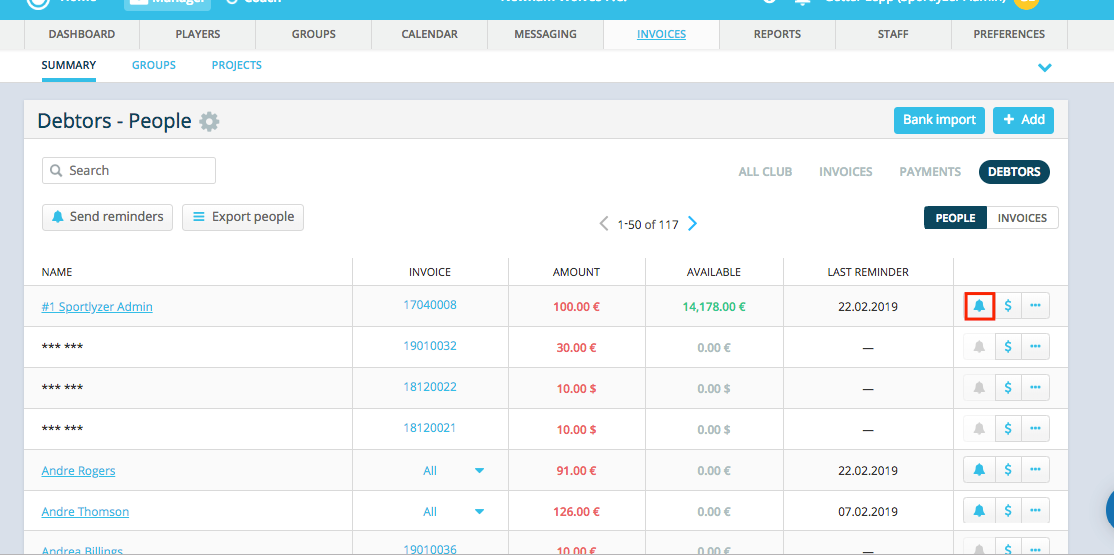Switch view to Invoices toggle
The width and height of the screenshot is (1114, 556).
(1022, 218)
